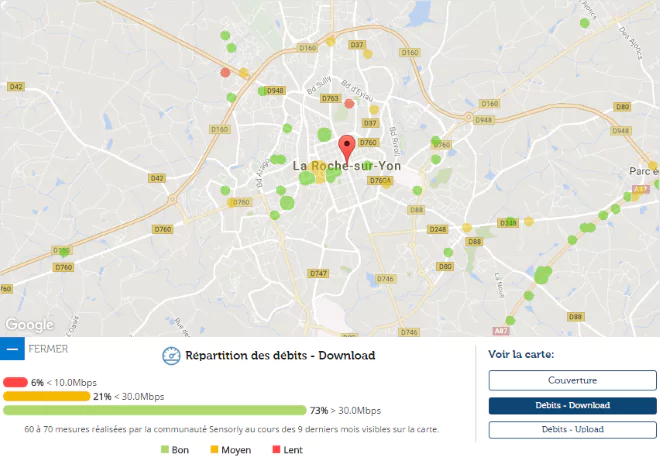Click the red 6% download speed bar
The height and width of the screenshot is (458, 660).
pos(15,382)
